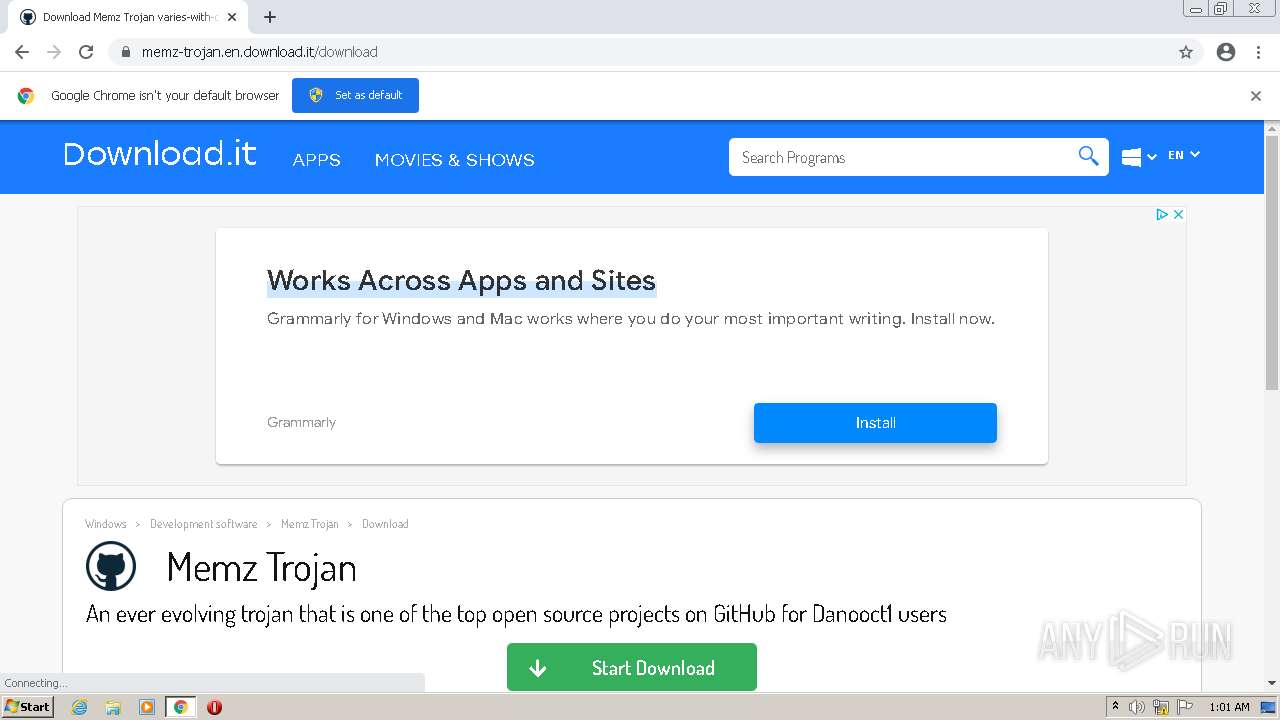
Task: Go to Development software breadcrumb
Action: tap(204, 524)
